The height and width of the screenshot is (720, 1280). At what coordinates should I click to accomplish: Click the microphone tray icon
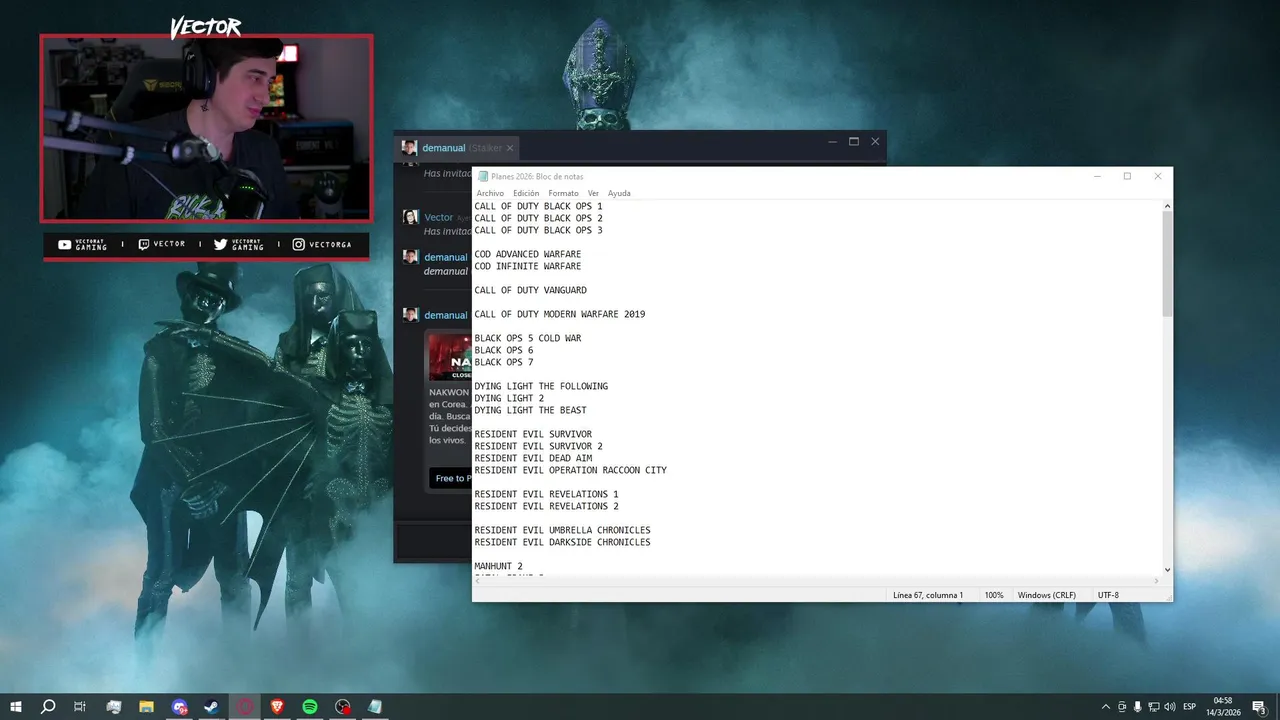pos(1138,707)
